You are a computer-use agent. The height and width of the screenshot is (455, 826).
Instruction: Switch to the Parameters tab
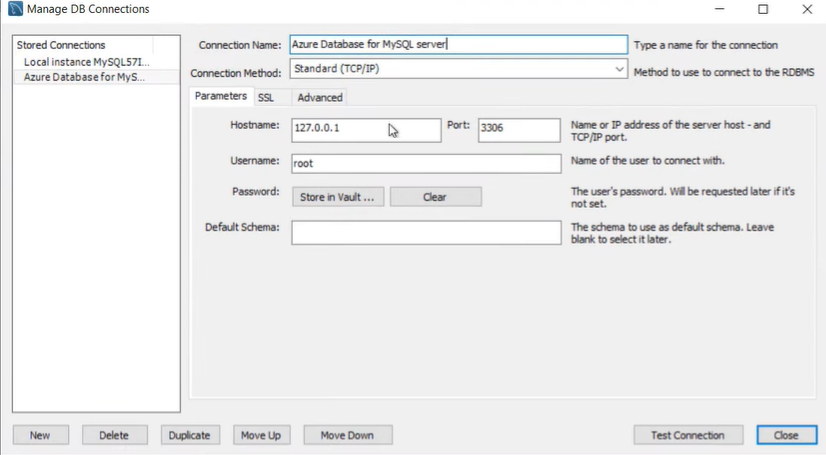(x=221, y=96)
